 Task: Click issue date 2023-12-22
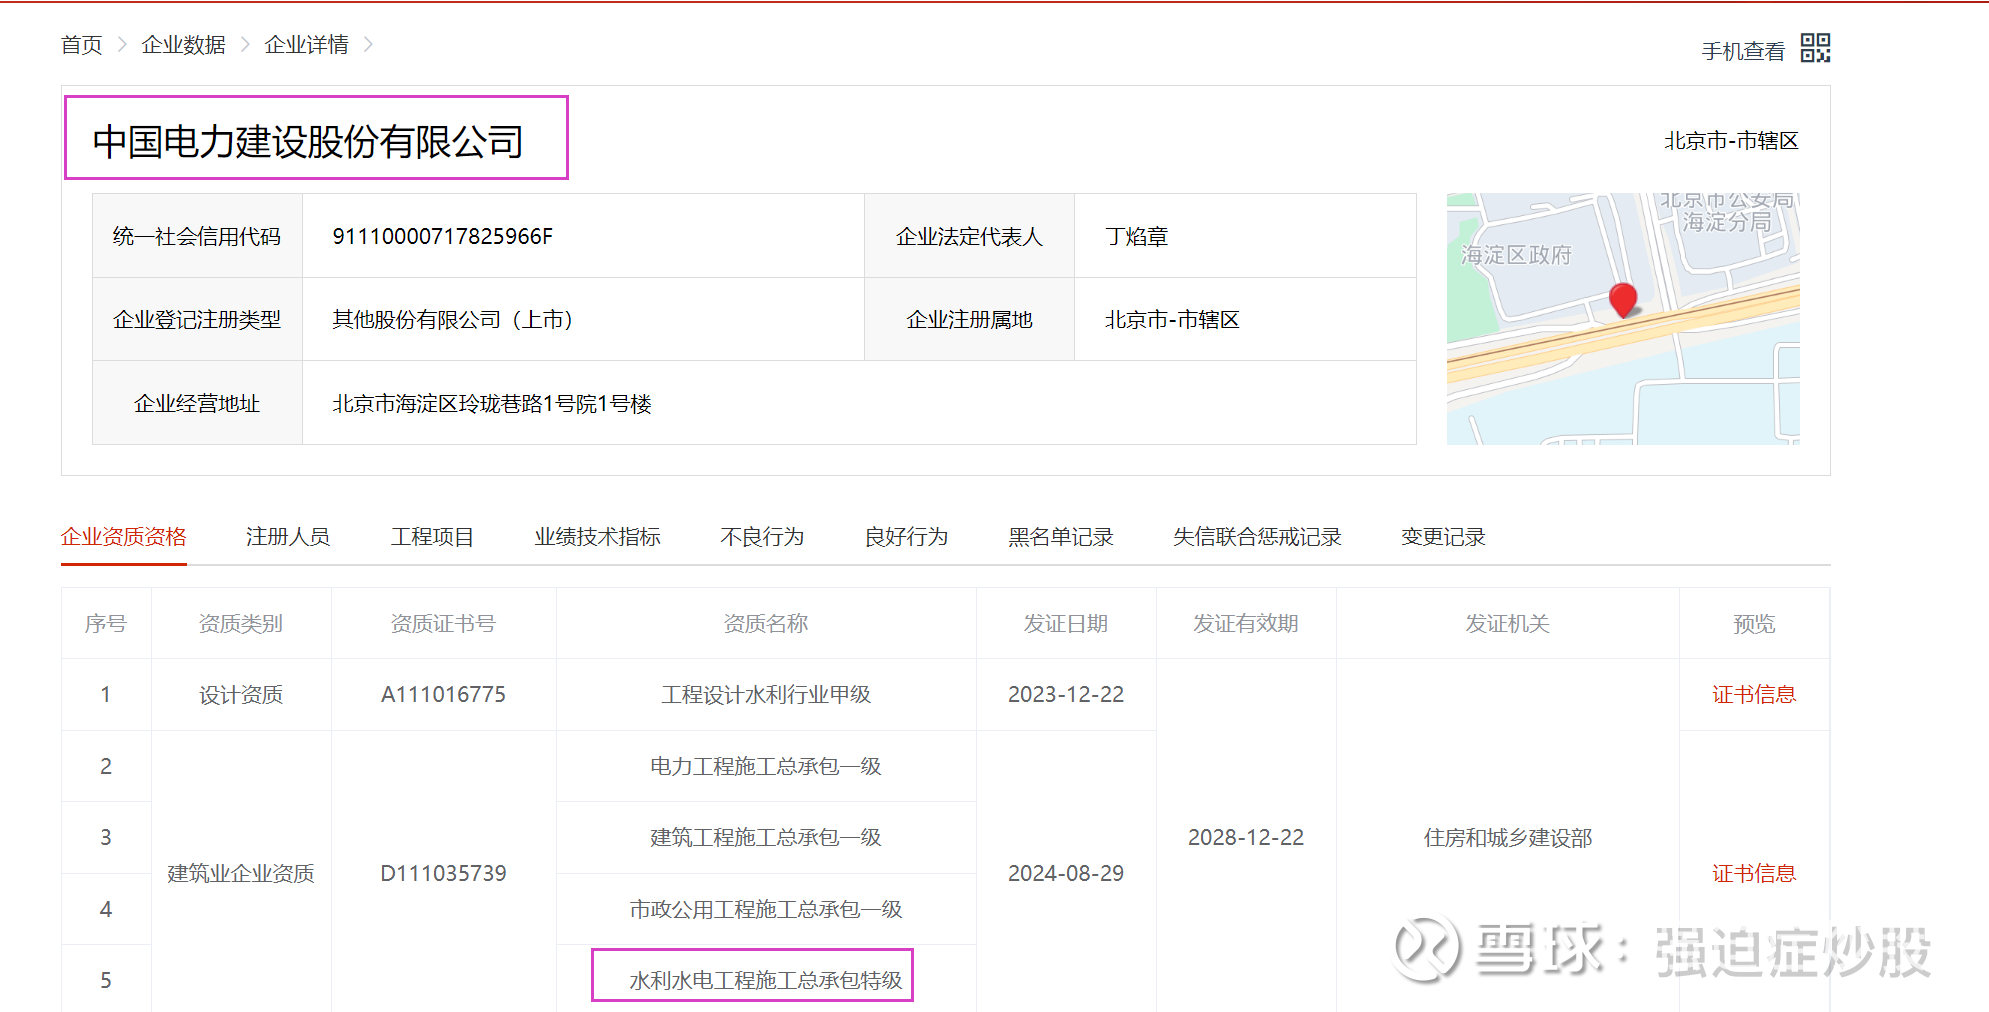(1066, 694)
